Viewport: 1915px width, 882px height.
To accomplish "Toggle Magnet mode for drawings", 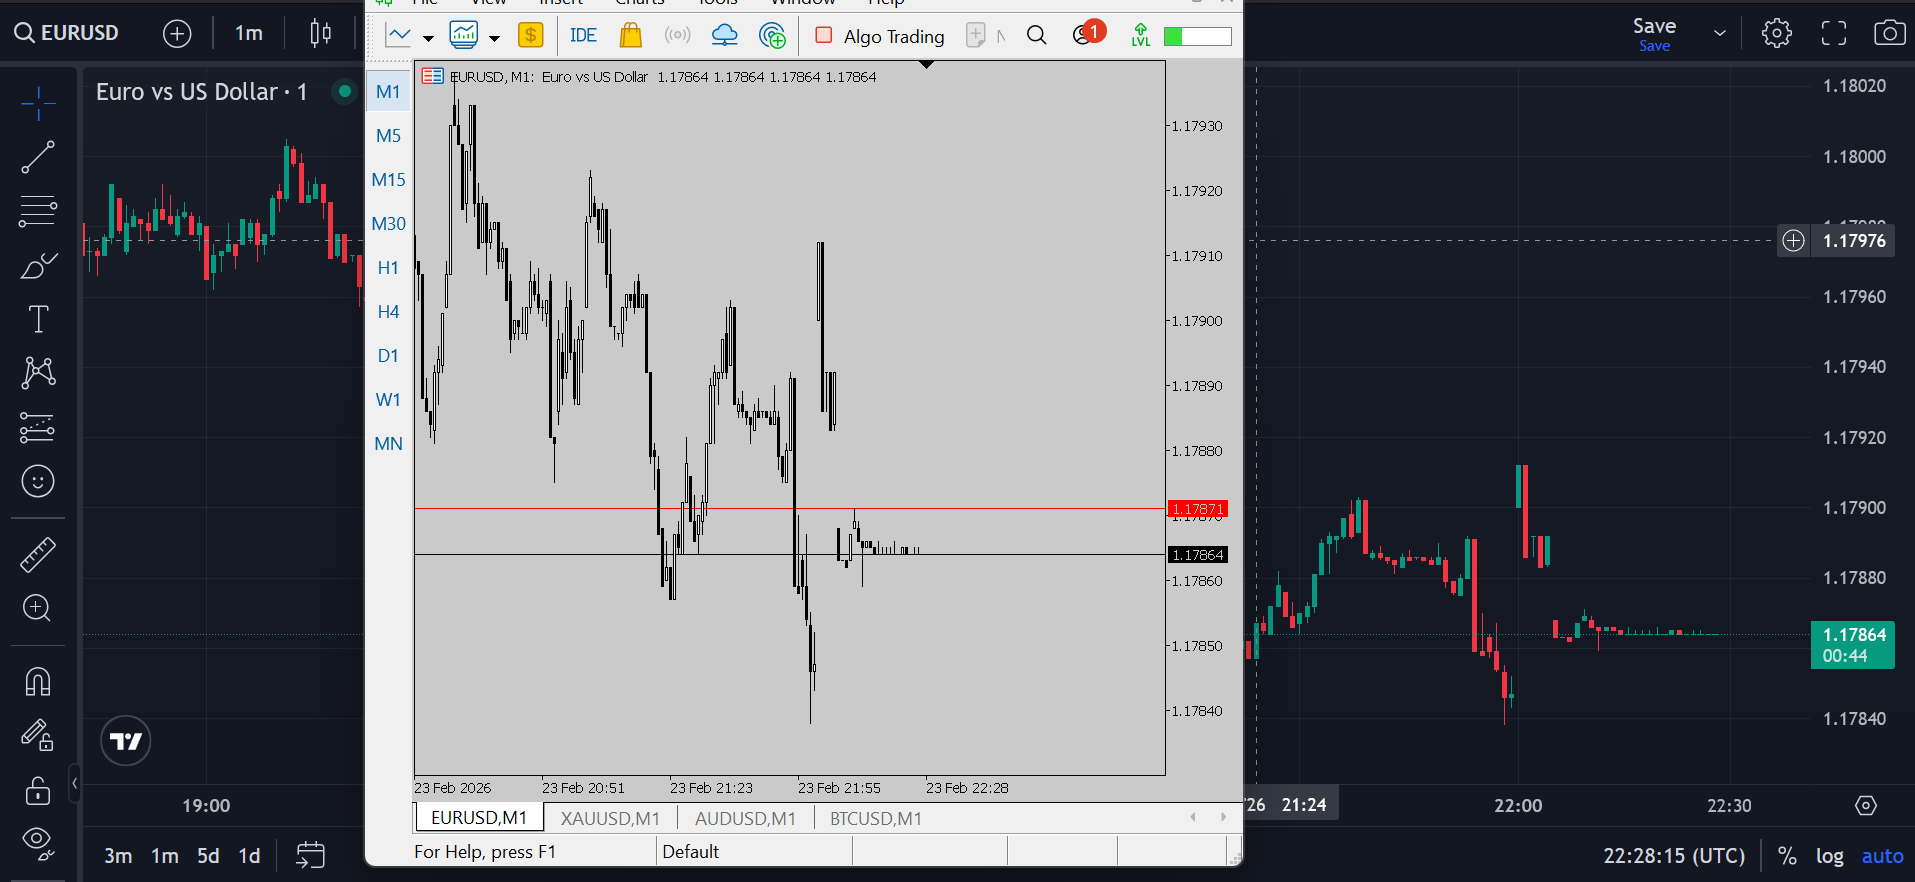I will pyautogui.click(x=38, y=682).
